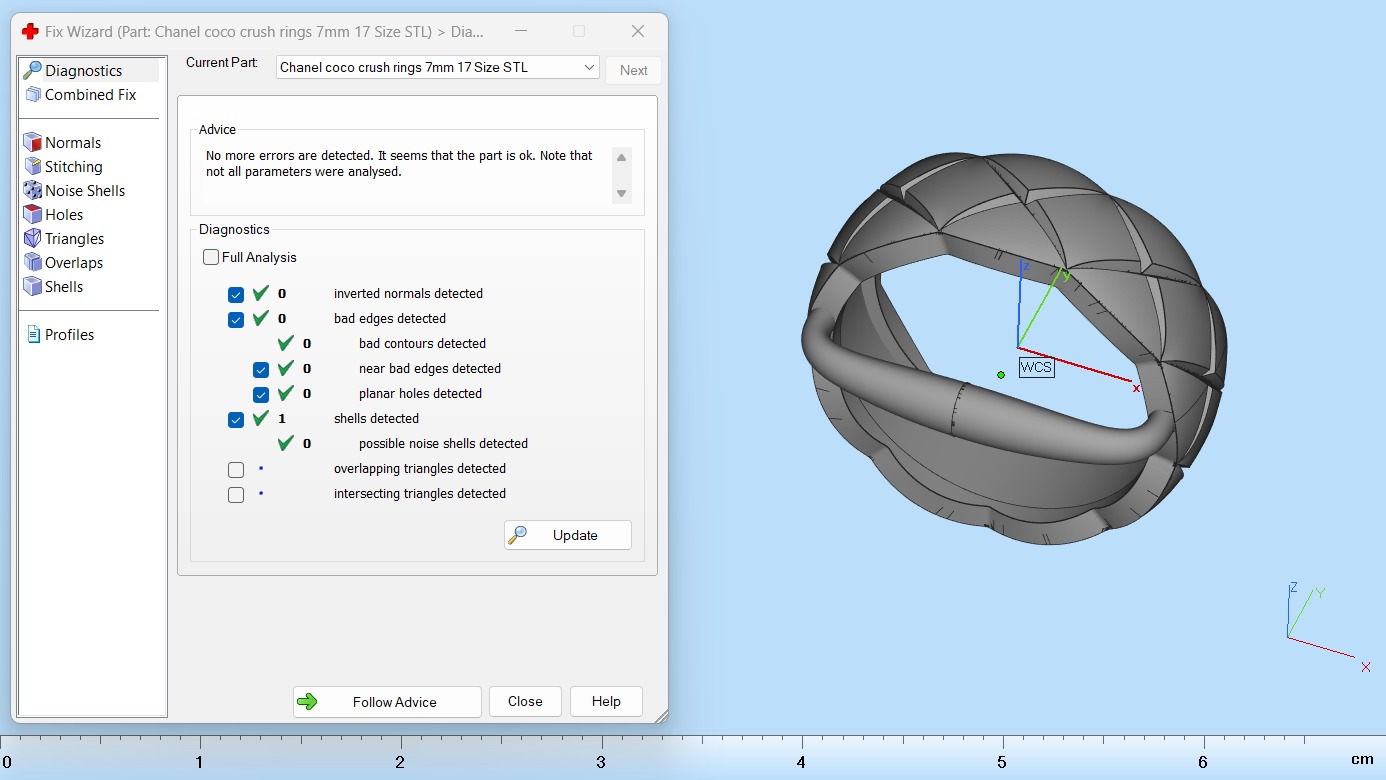Uncheck inverted normals detected checkbox
The width and height of the screenshot is (1386, 780).
[236, 294]
